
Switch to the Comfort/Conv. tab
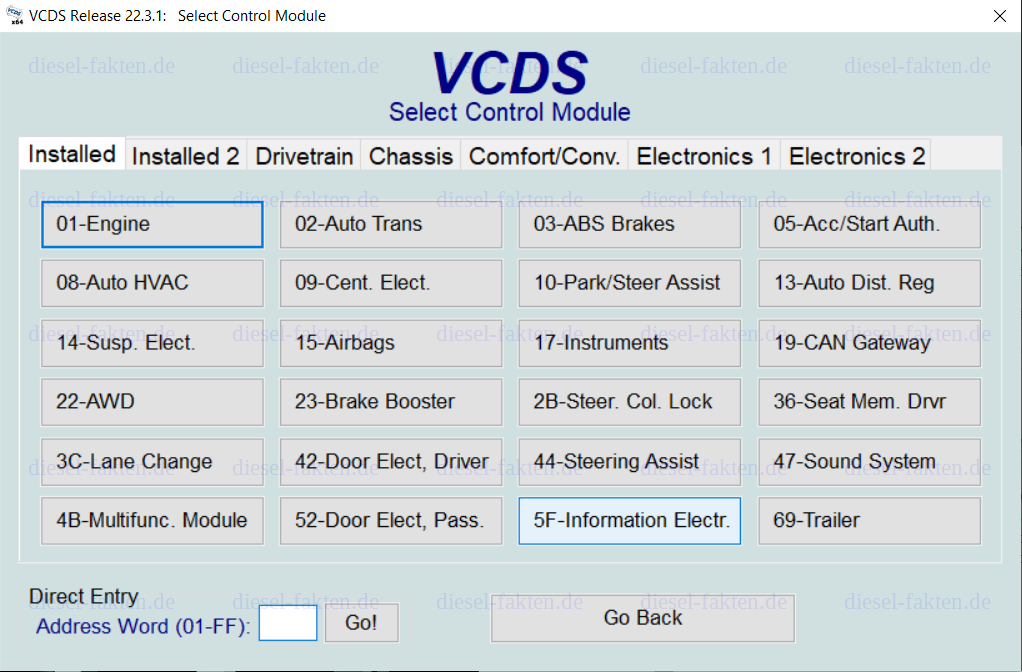tap(544, 156)
